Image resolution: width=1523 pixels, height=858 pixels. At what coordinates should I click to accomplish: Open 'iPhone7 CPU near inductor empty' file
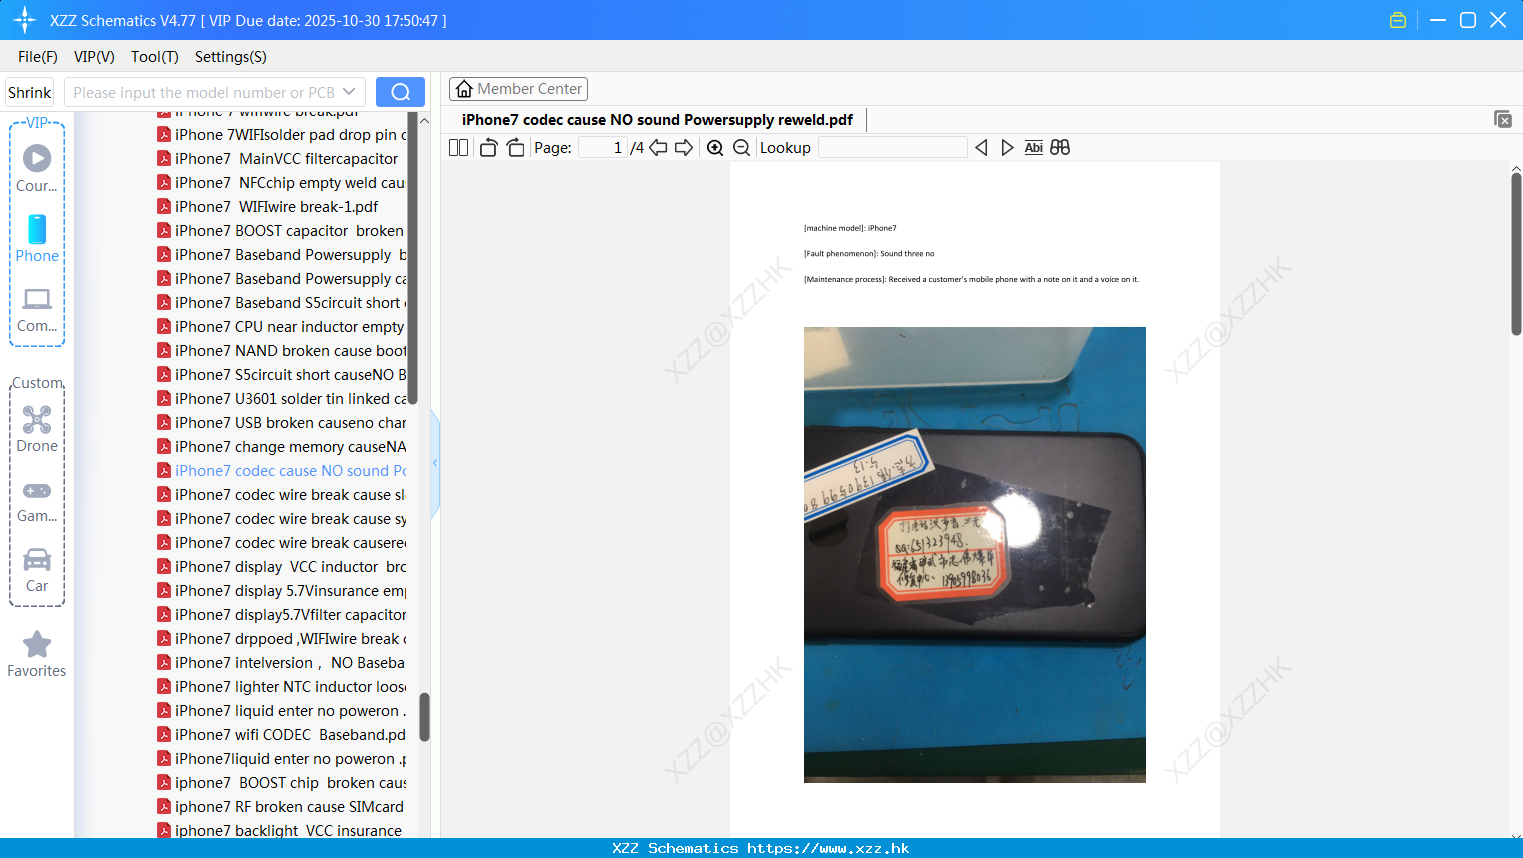(282, 327)
